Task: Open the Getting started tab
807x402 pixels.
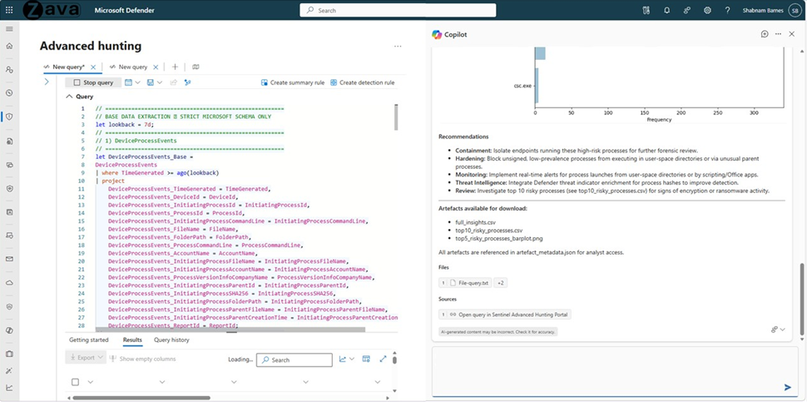Action: tap(89, 340)
